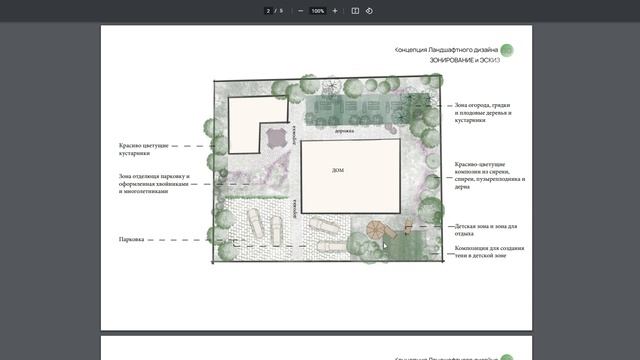This screenshot has width=640, height=360.
Task: Click the current page number field
Action: pyautogui.click(x=268, y=11)
